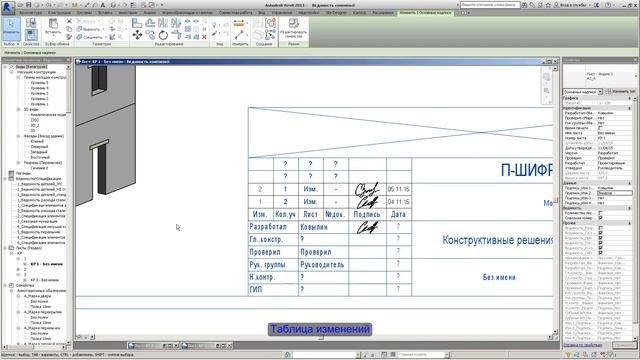The width and height of the screenshot is (640, 360).
Task: Click the 'Изменить тип' button
Action: [620, 92]
